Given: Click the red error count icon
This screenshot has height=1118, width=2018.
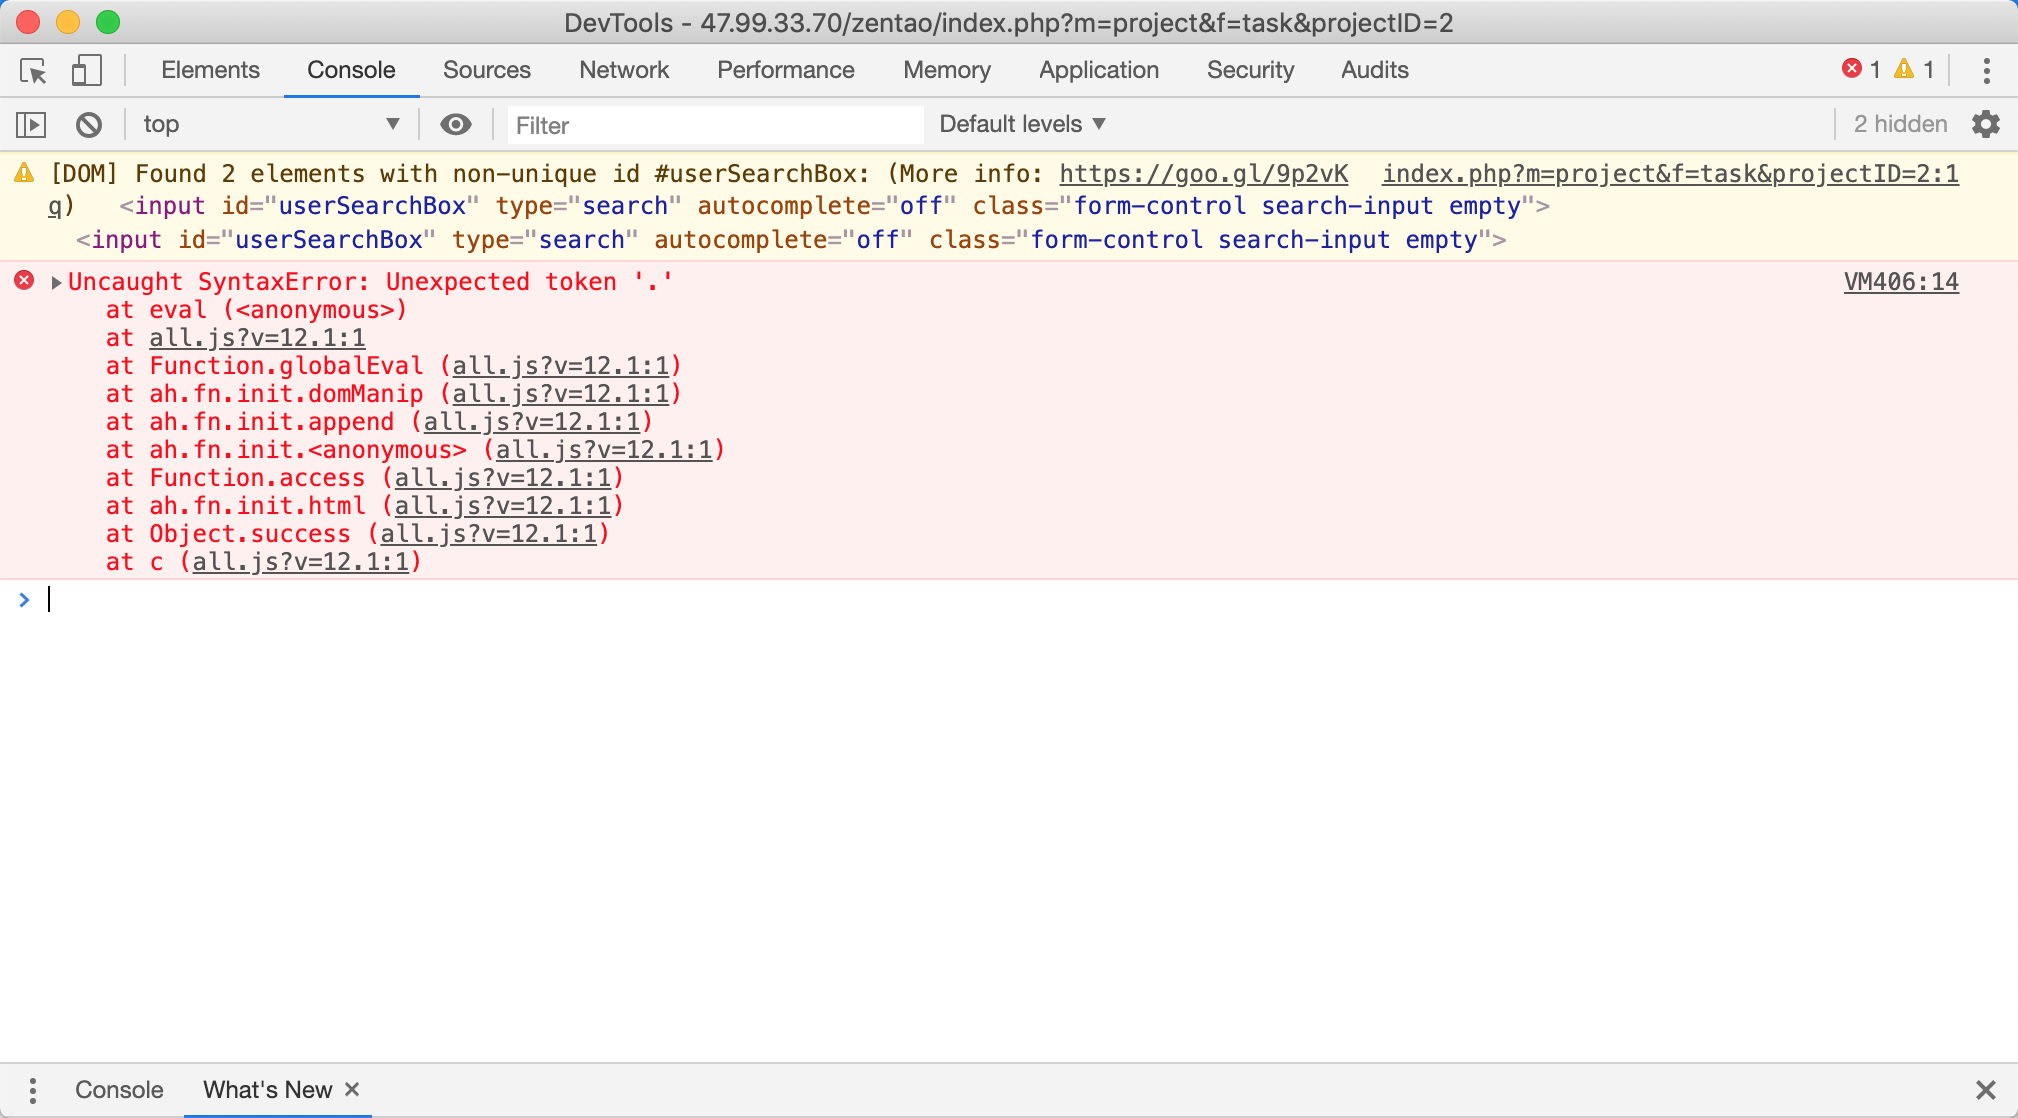Looking at the screenshot, I should pos(1852,69).
